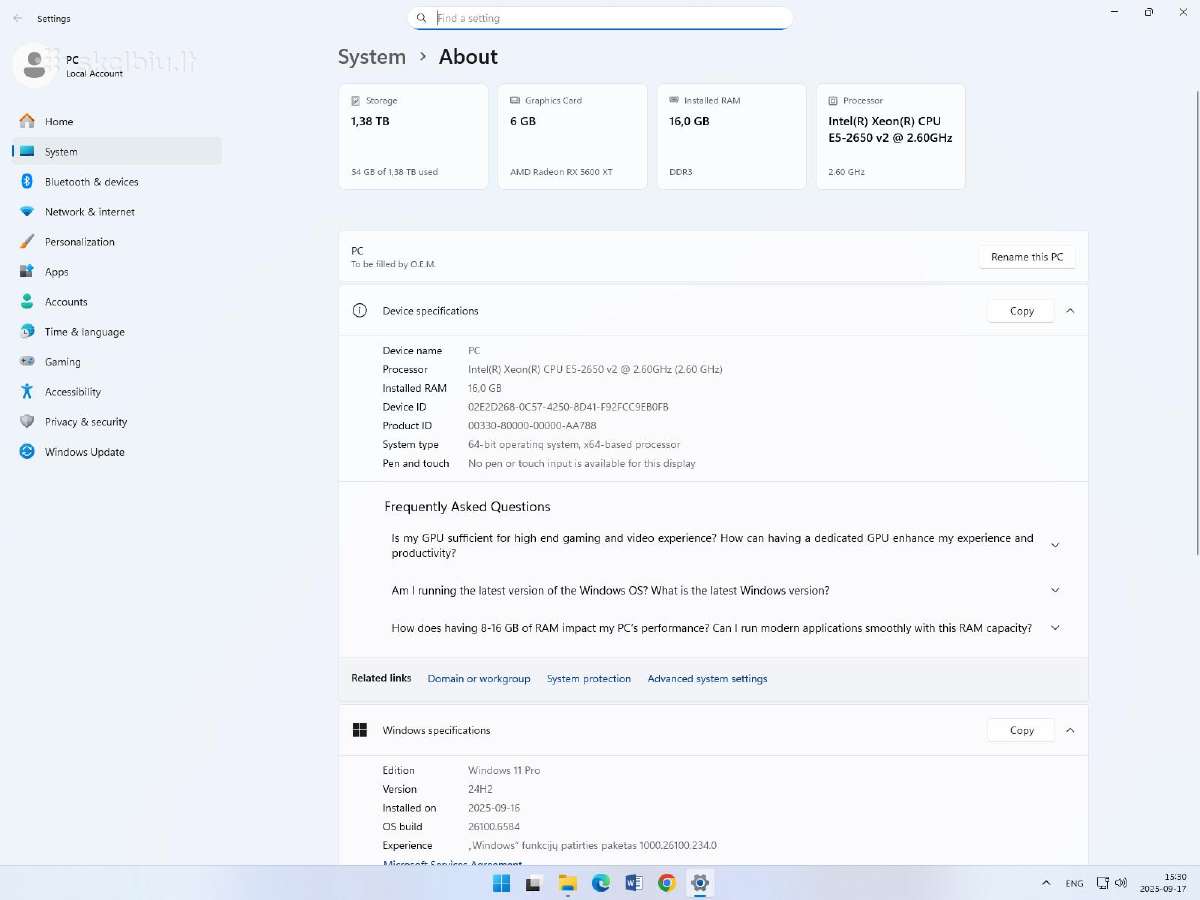Click the Installed on 2025-09-16 value

pyautogui.click(x=494, y=808)
